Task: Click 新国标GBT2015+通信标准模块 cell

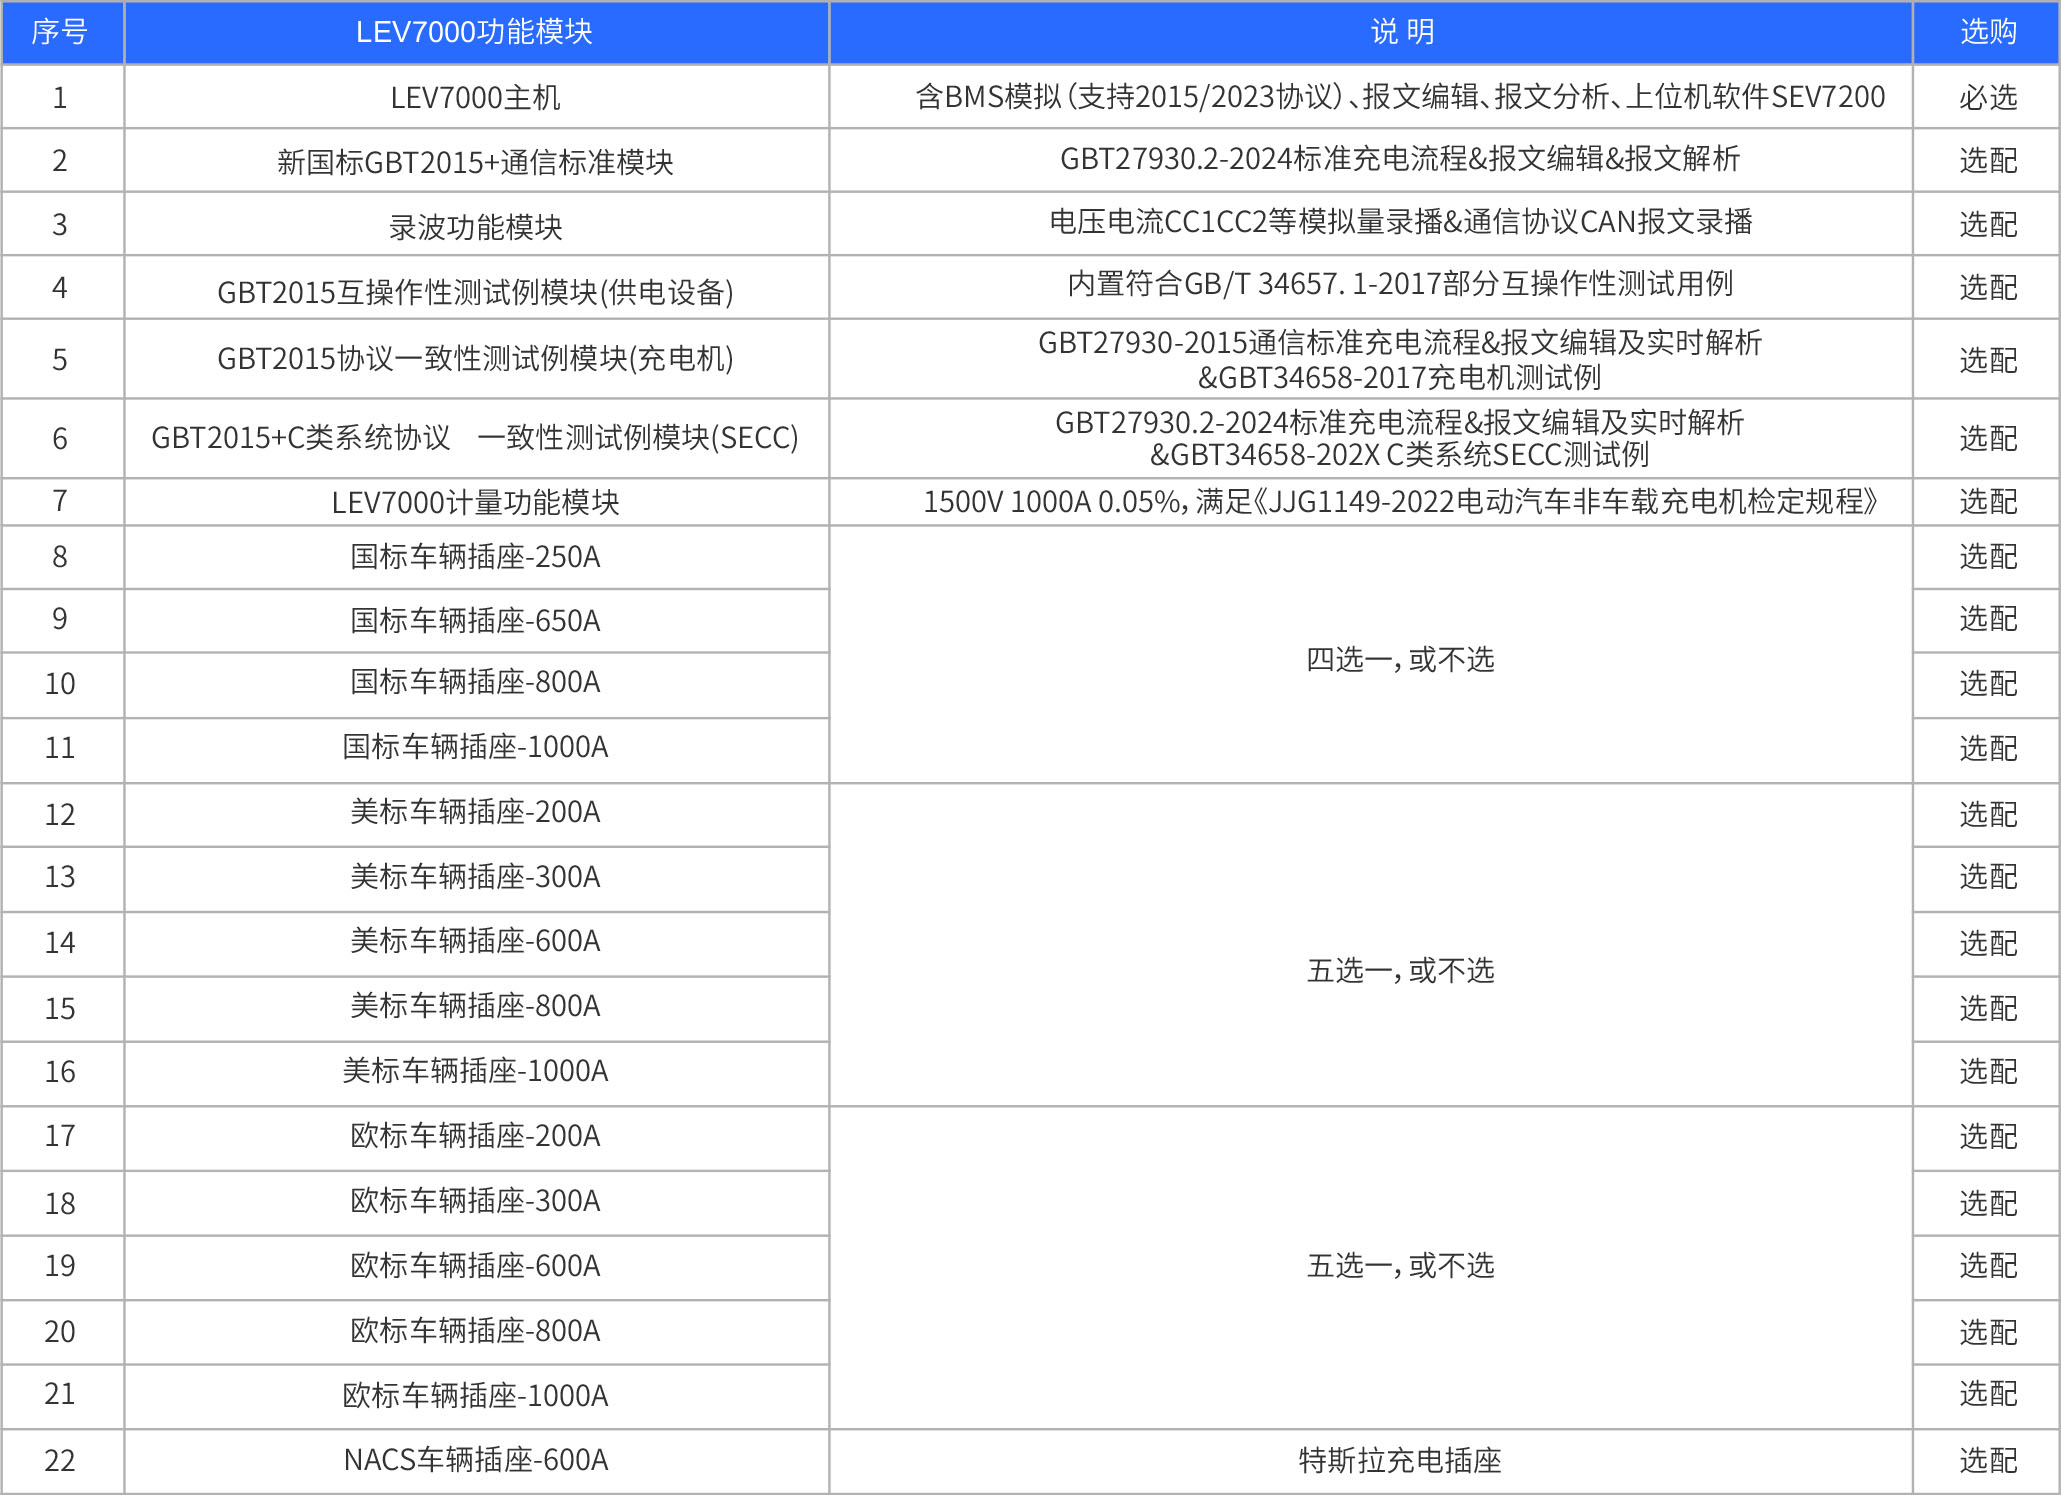Action: (x=475, y=162)
